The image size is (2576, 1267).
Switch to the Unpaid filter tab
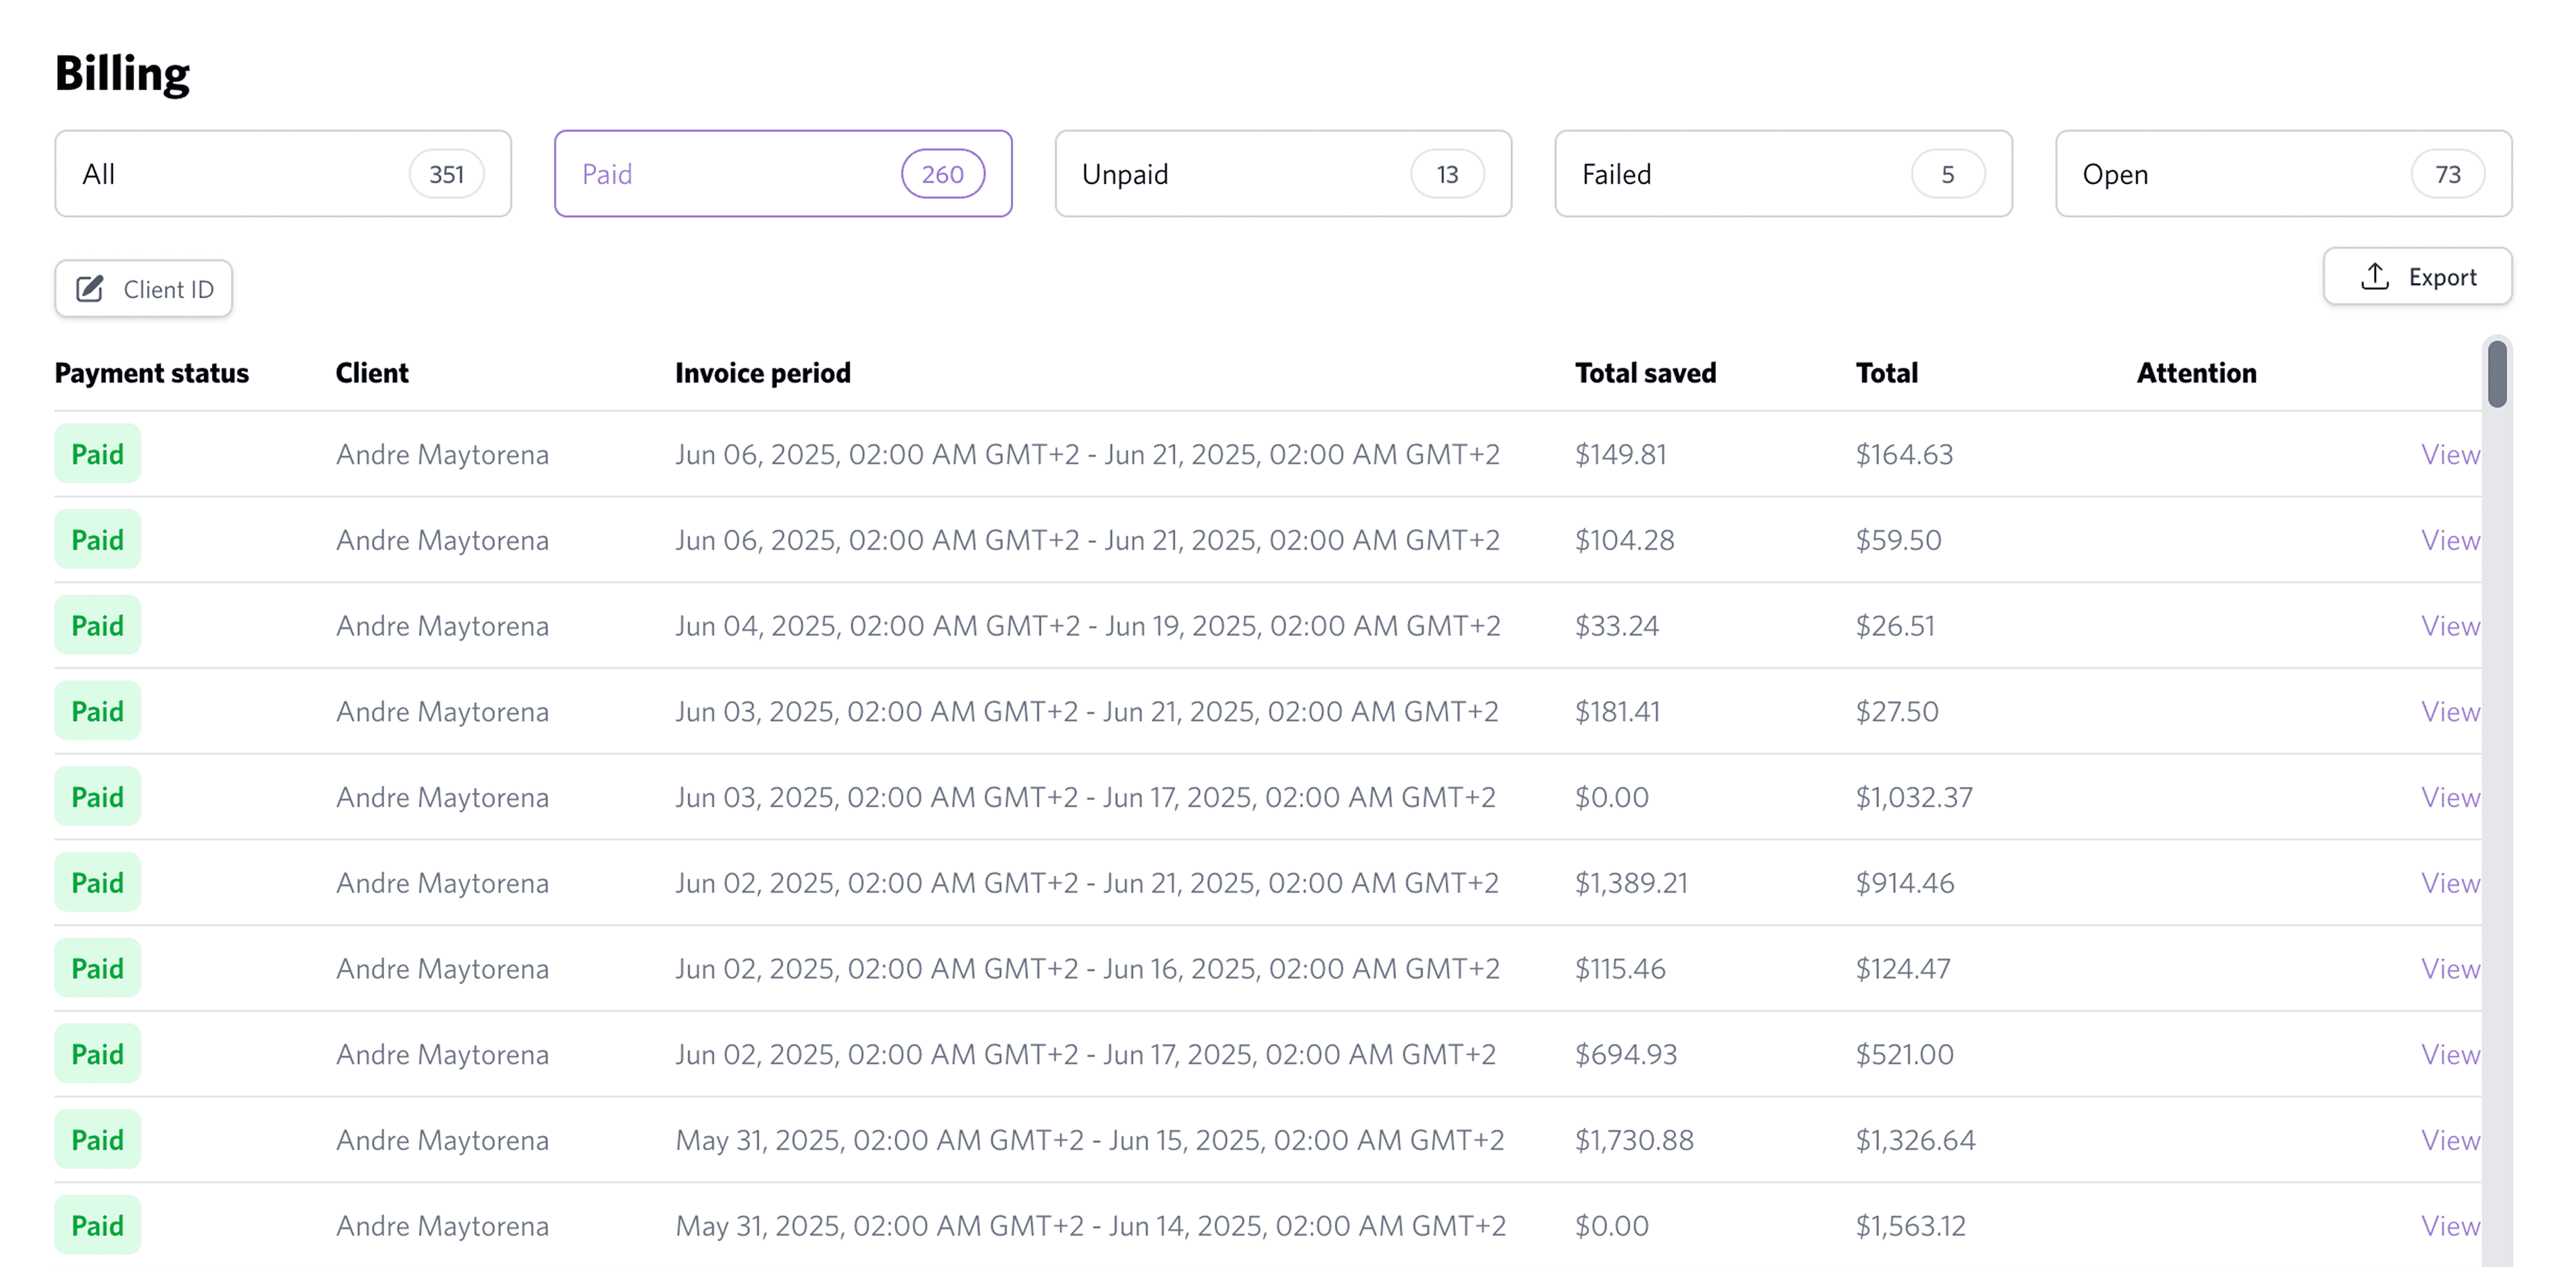pos(1283,174)
